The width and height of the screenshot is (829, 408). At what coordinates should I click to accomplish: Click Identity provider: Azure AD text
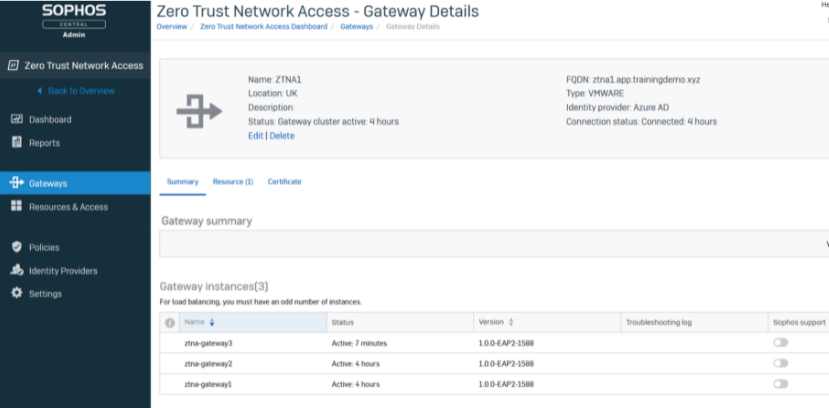click(619, 108)
